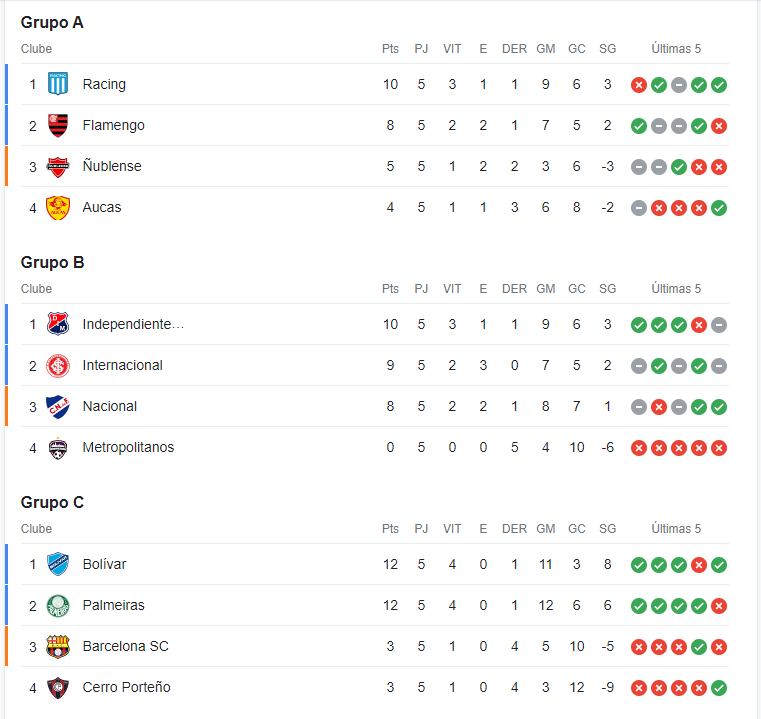Viewport: 761px width, 719px height.
Task: Click Aucas's last green win result
Action: pos(718,208)
